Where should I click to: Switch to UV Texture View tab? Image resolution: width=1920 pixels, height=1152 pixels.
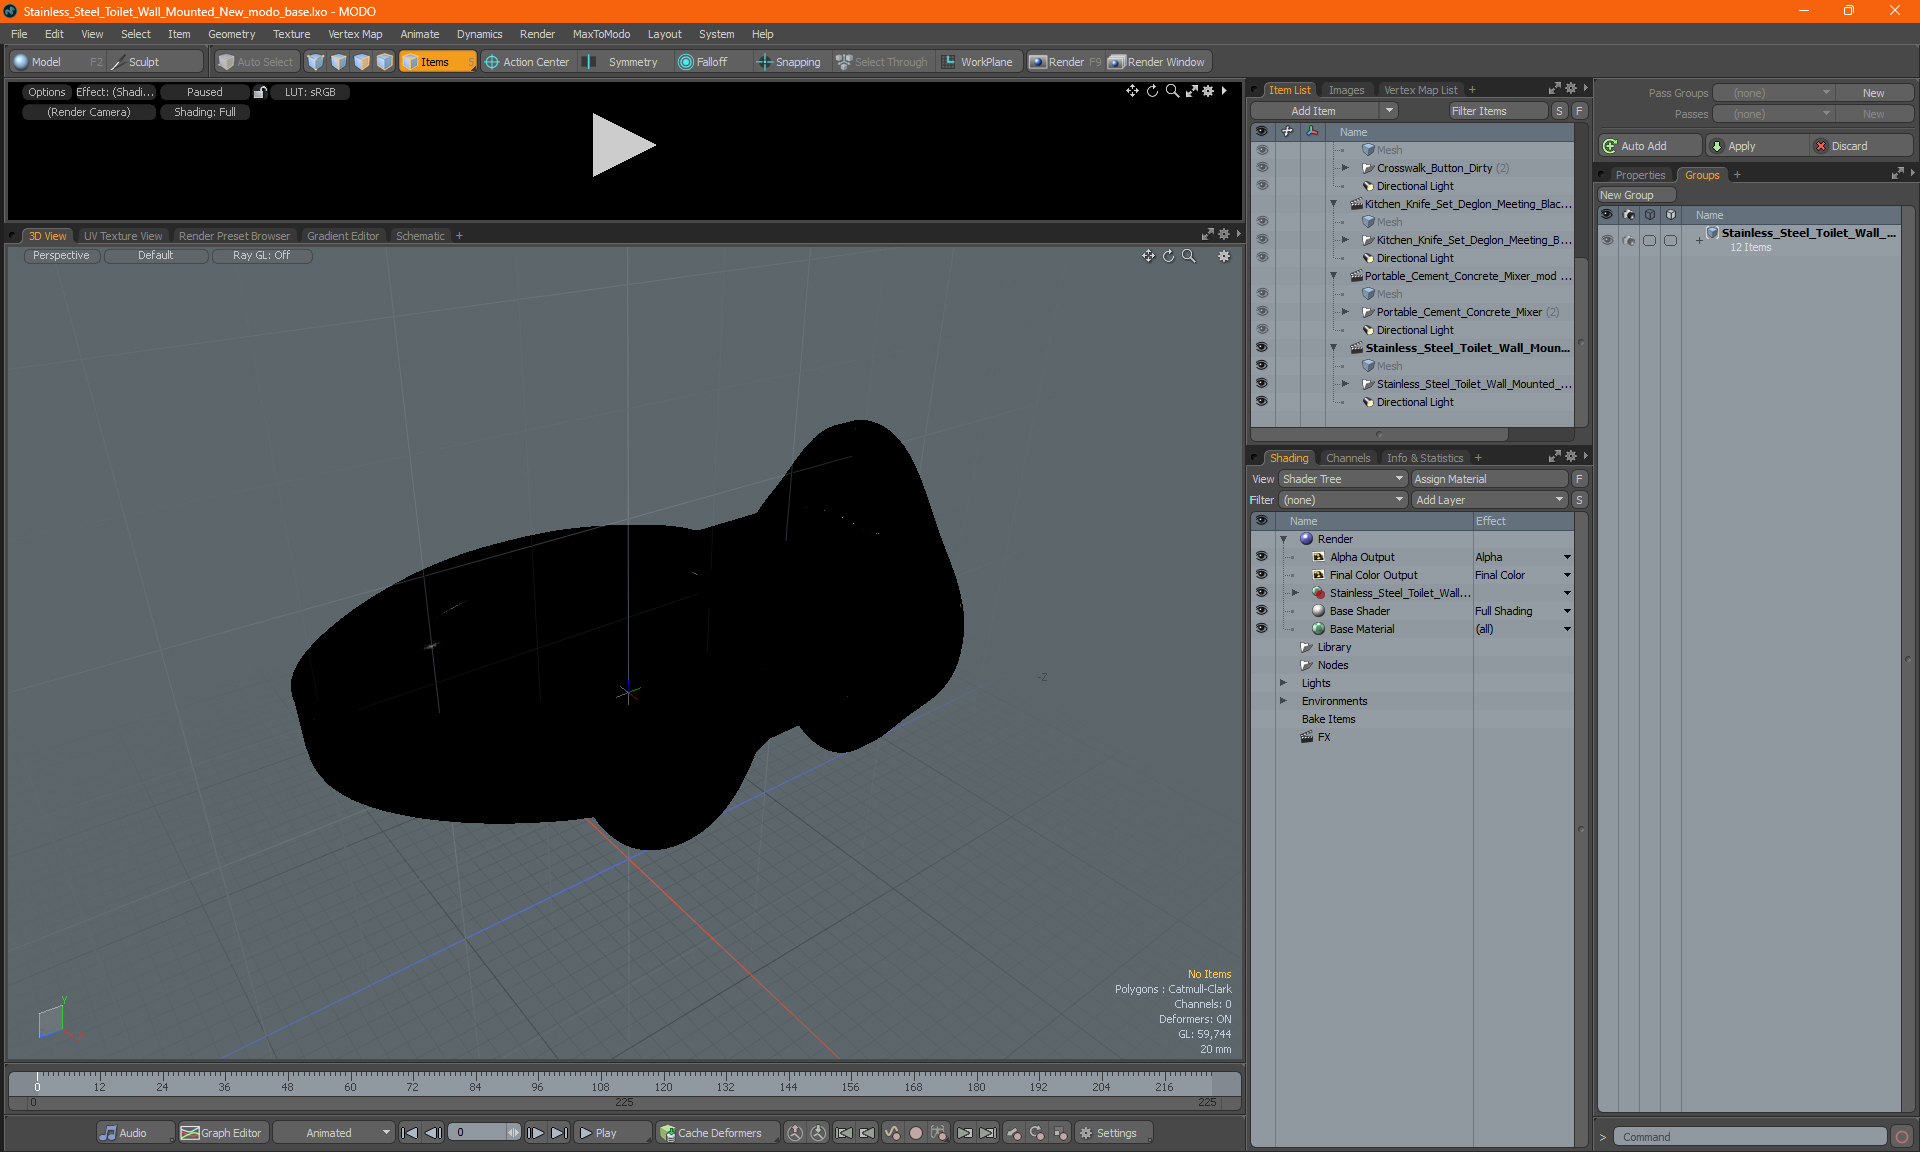click(122, 236)
